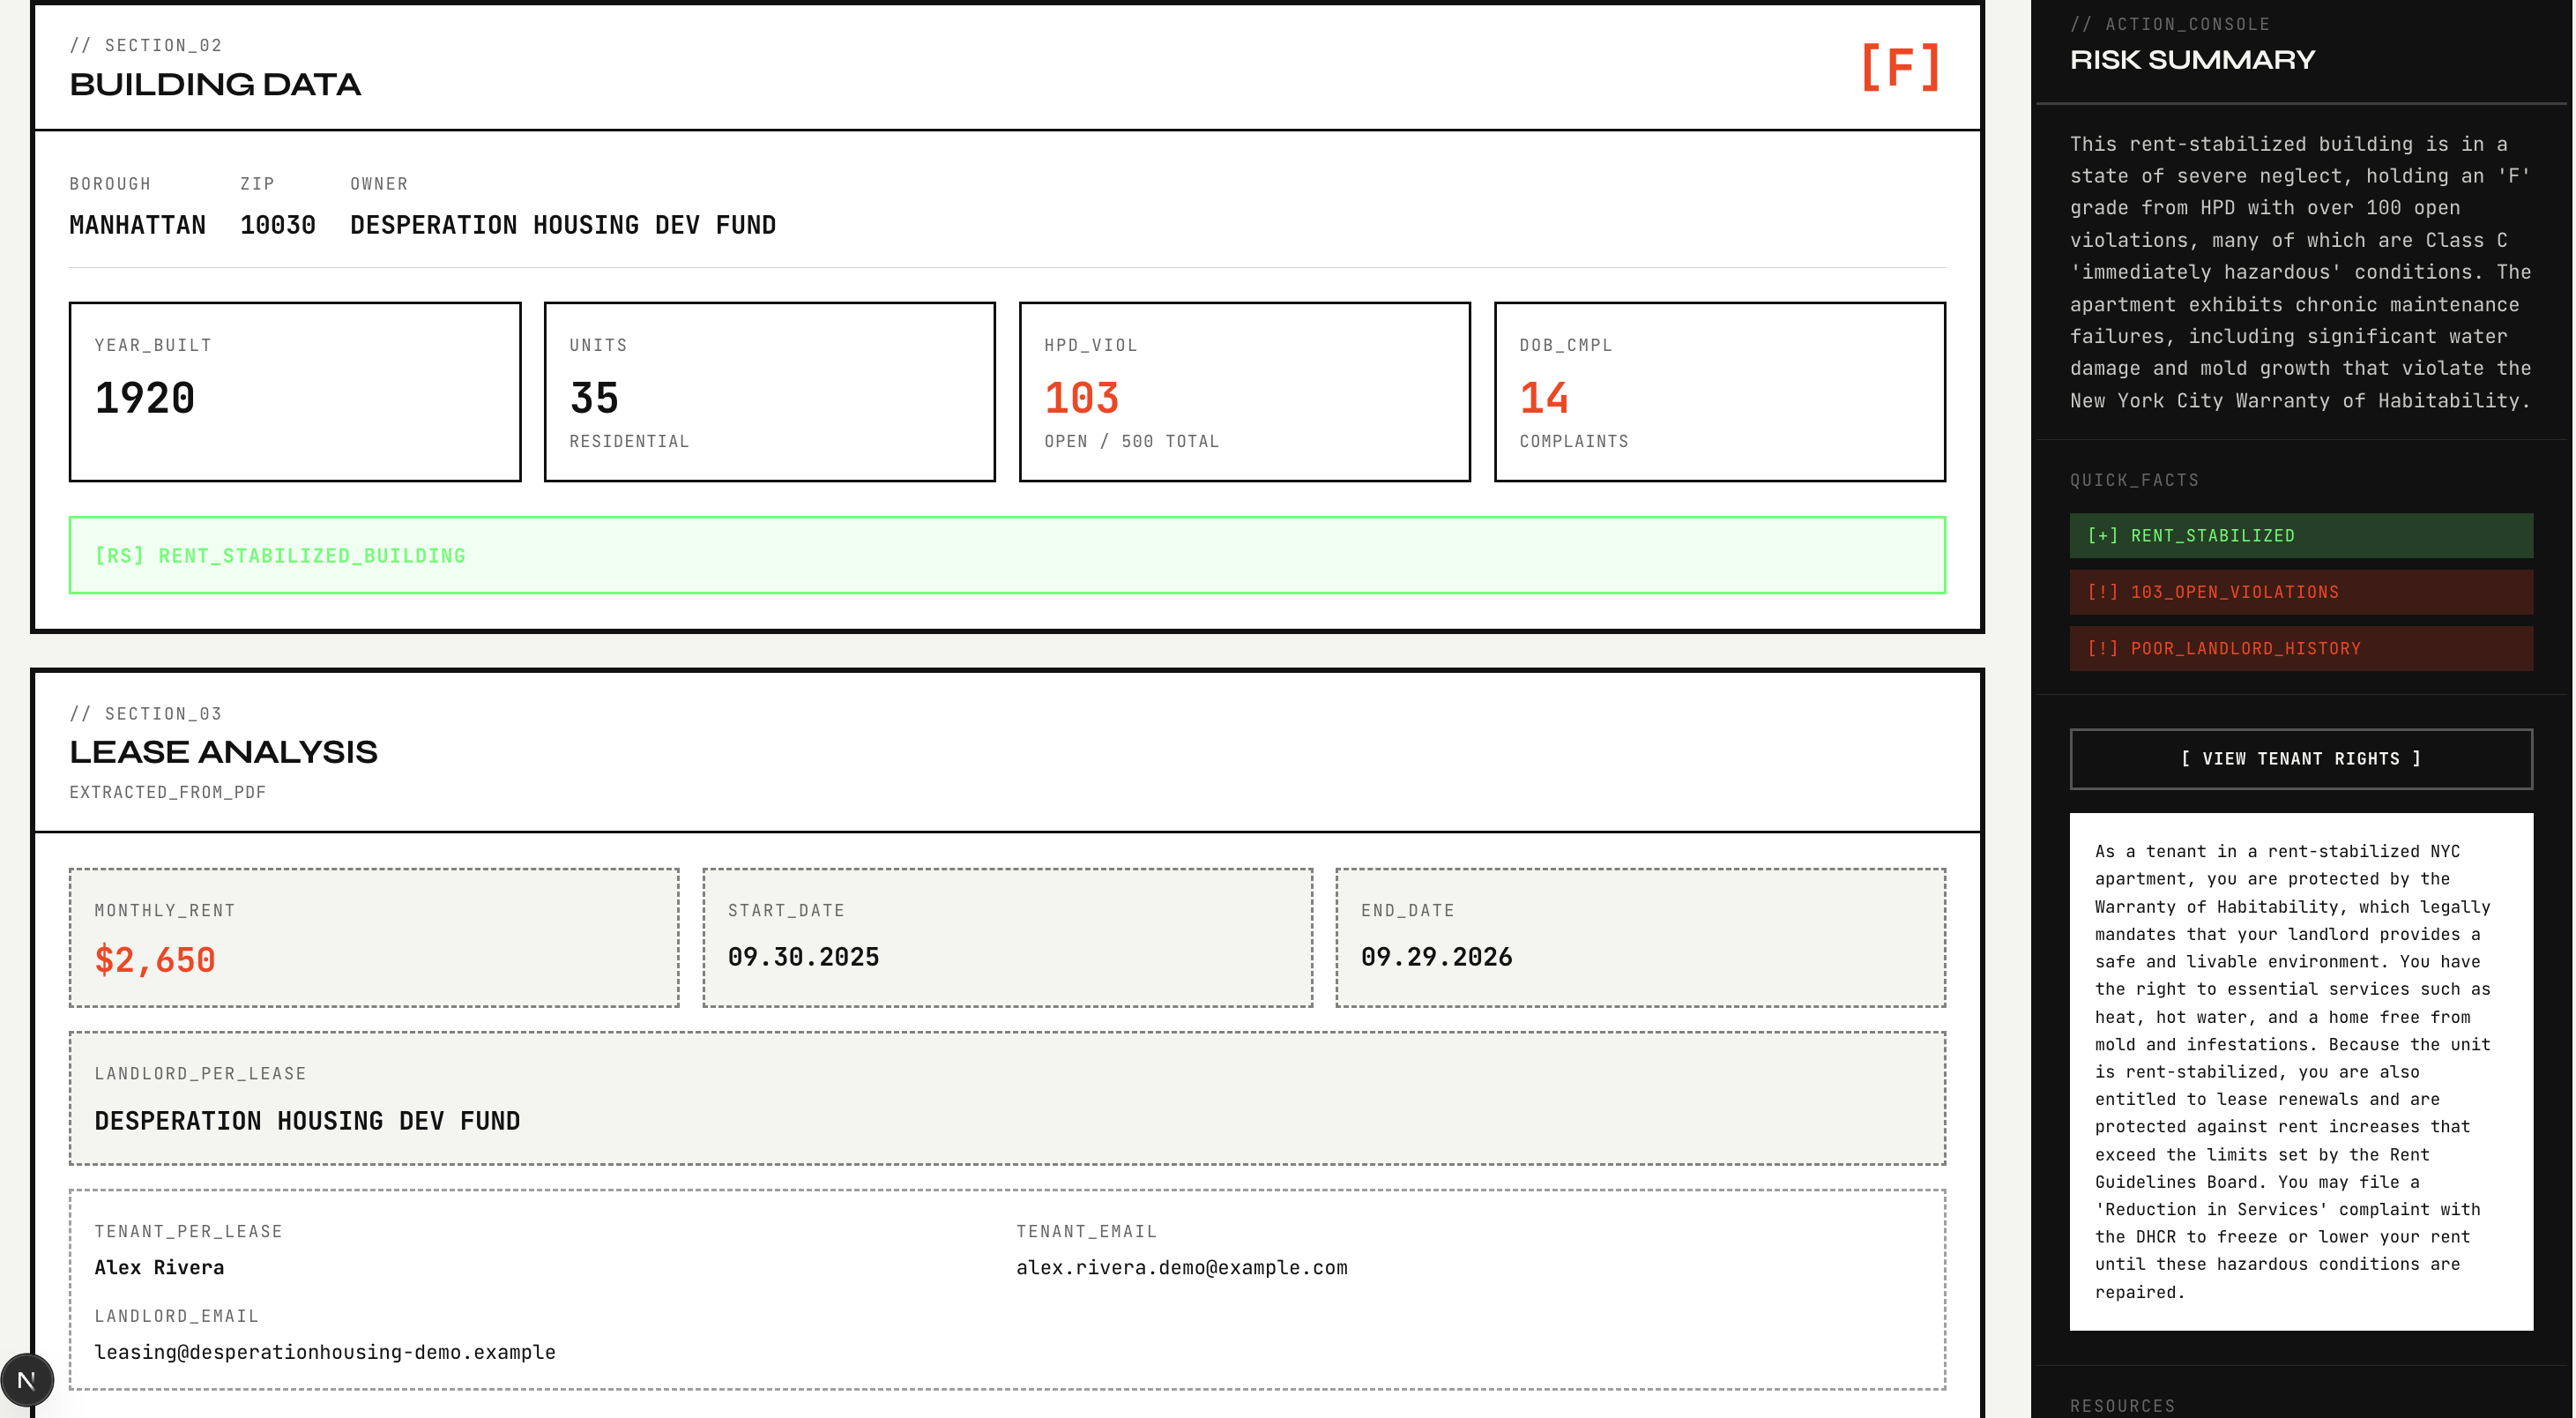Select the HPD_VIOL 103 stat card
Screen dimensions: 2576x1418
click(x=1243, y=392)
